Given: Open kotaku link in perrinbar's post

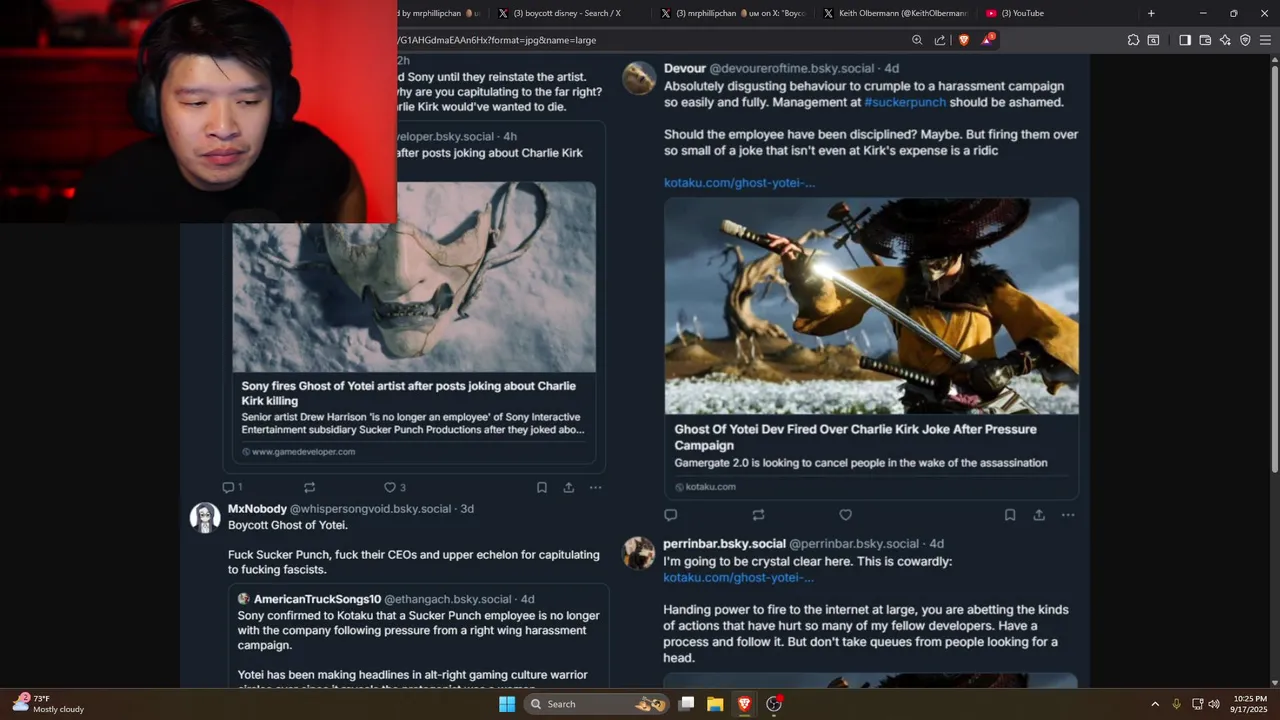Looking at the screenshot, I should click(x=738, y=577).
